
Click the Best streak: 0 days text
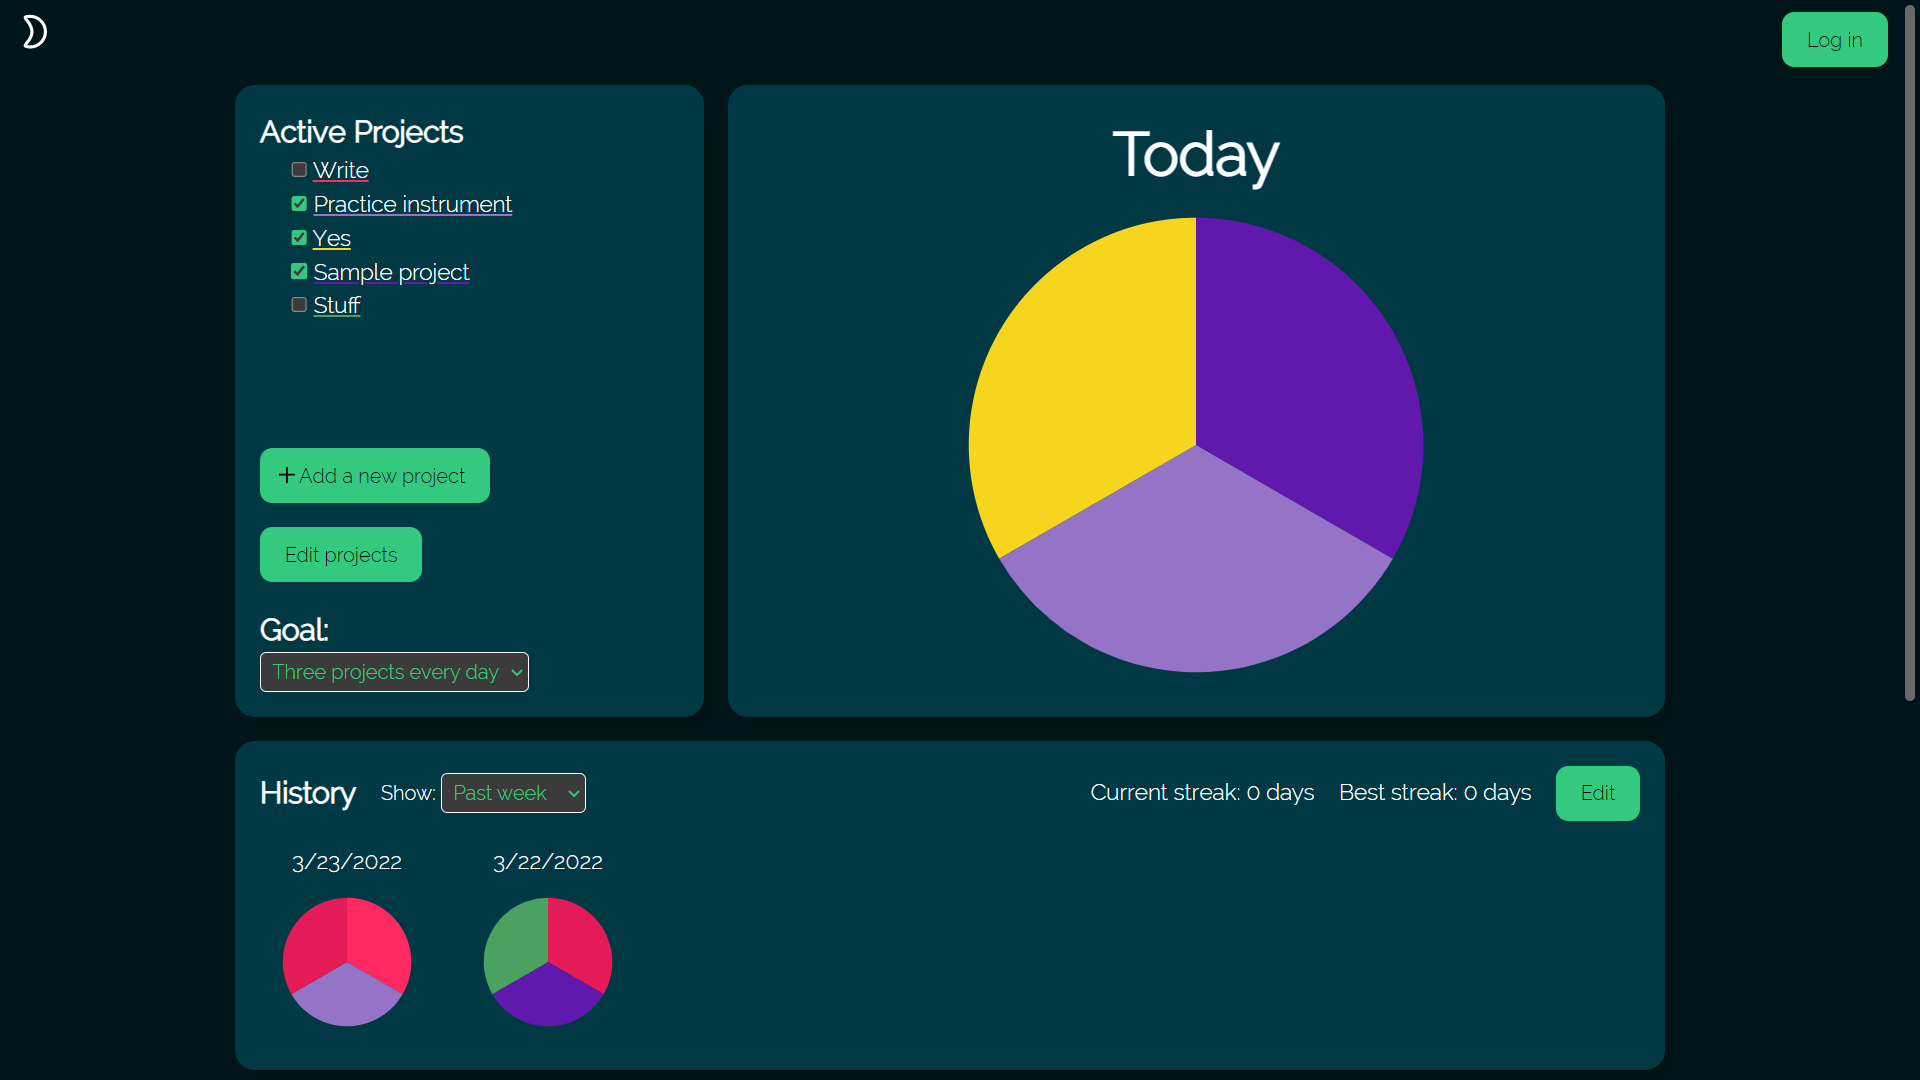click(1435, 793)
